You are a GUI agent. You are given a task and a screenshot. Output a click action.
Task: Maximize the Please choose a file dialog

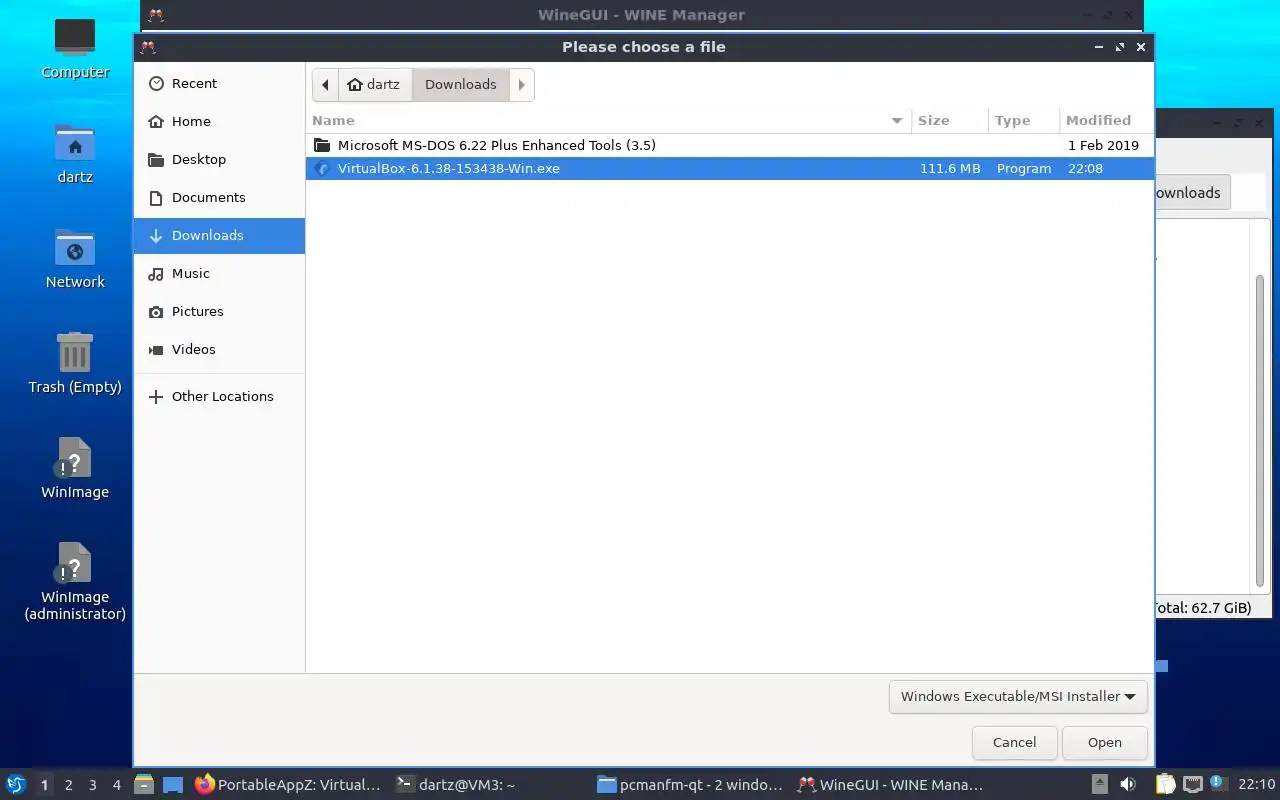click(x=1120, y=47)
